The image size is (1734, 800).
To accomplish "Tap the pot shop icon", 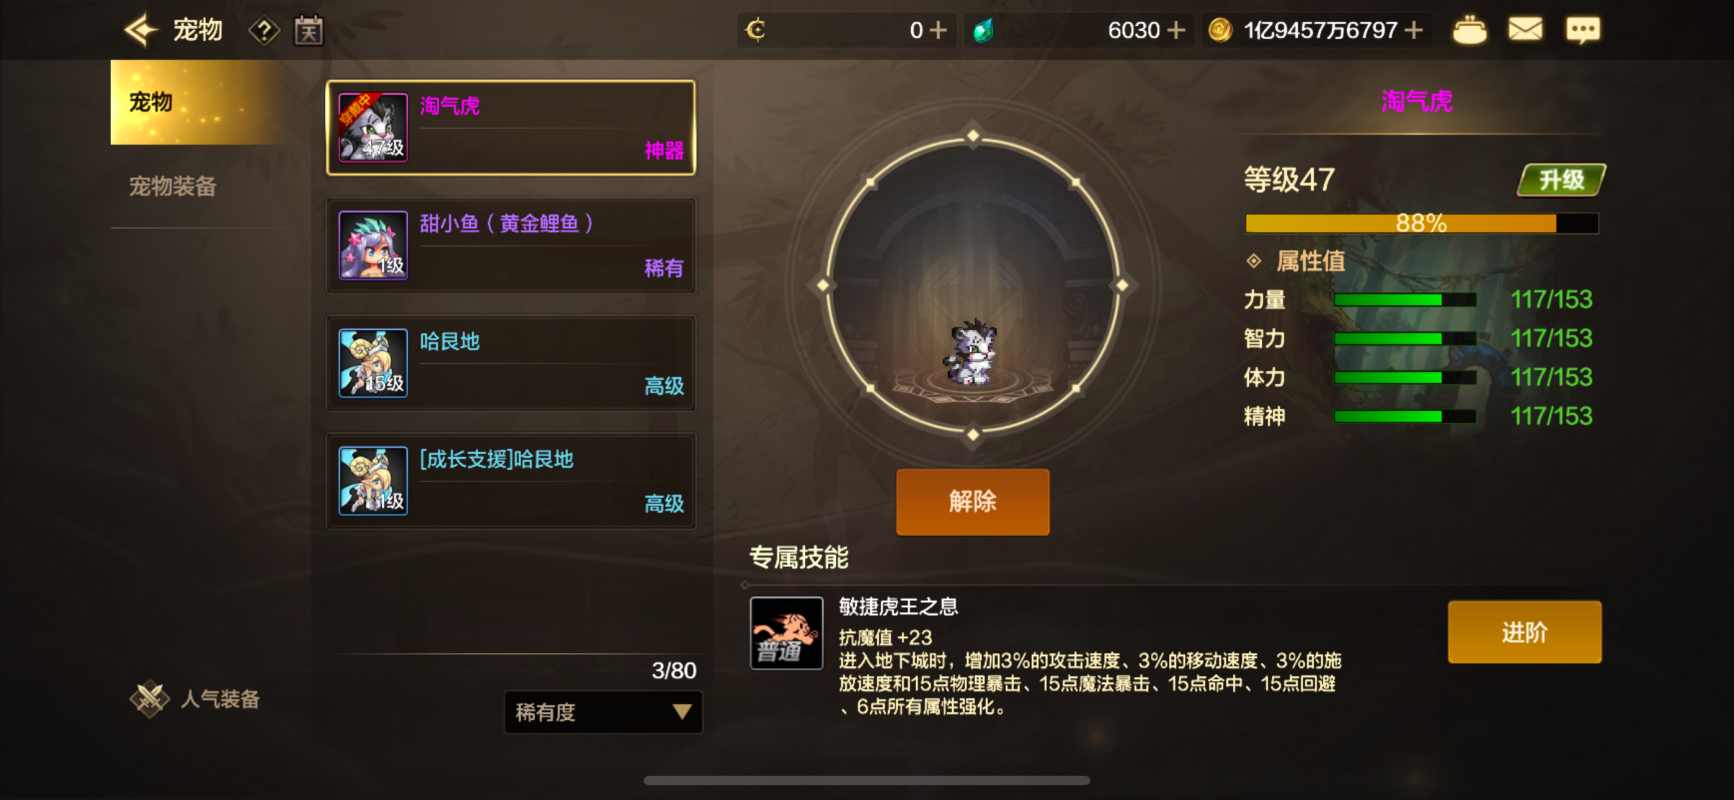I will pos(1469,30).
